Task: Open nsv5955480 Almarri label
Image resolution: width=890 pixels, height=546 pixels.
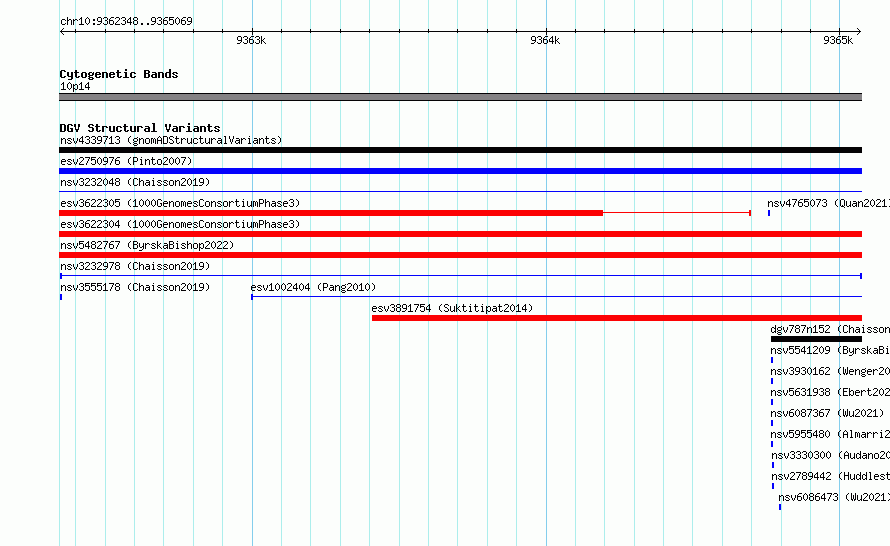Action: click(830, 434)
